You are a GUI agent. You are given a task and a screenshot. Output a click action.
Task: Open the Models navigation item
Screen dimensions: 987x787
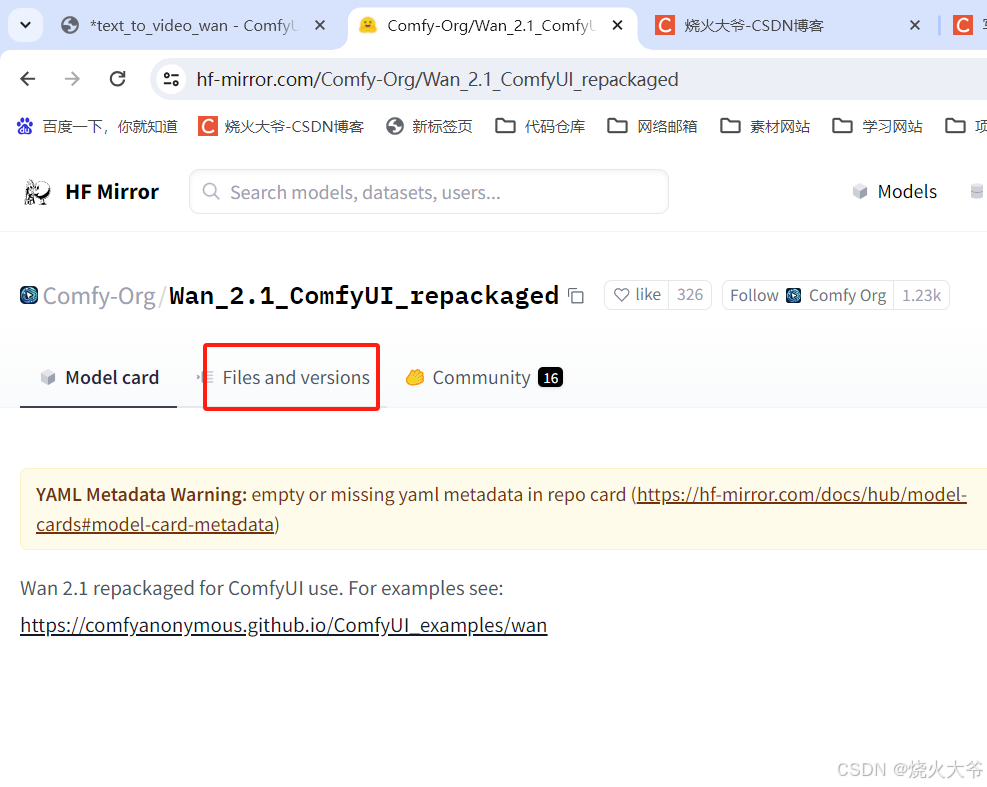coord(894,191)
